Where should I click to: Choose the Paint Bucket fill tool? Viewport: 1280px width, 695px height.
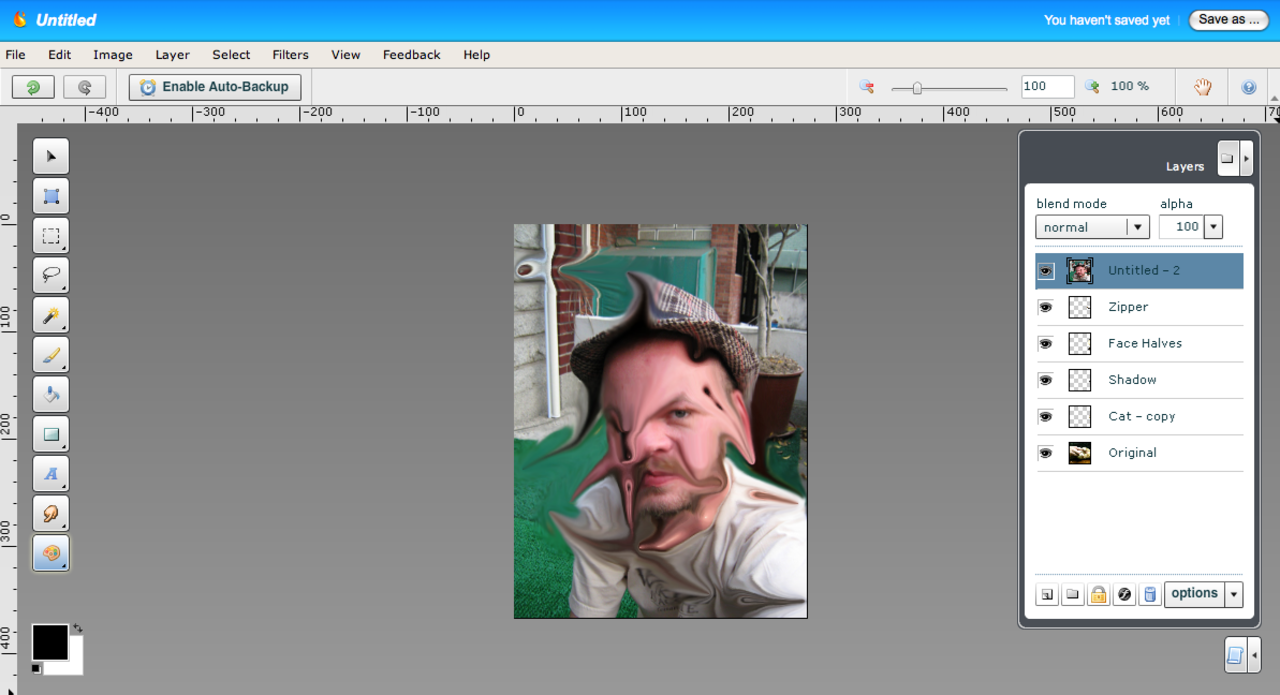[x=51, y=394]
